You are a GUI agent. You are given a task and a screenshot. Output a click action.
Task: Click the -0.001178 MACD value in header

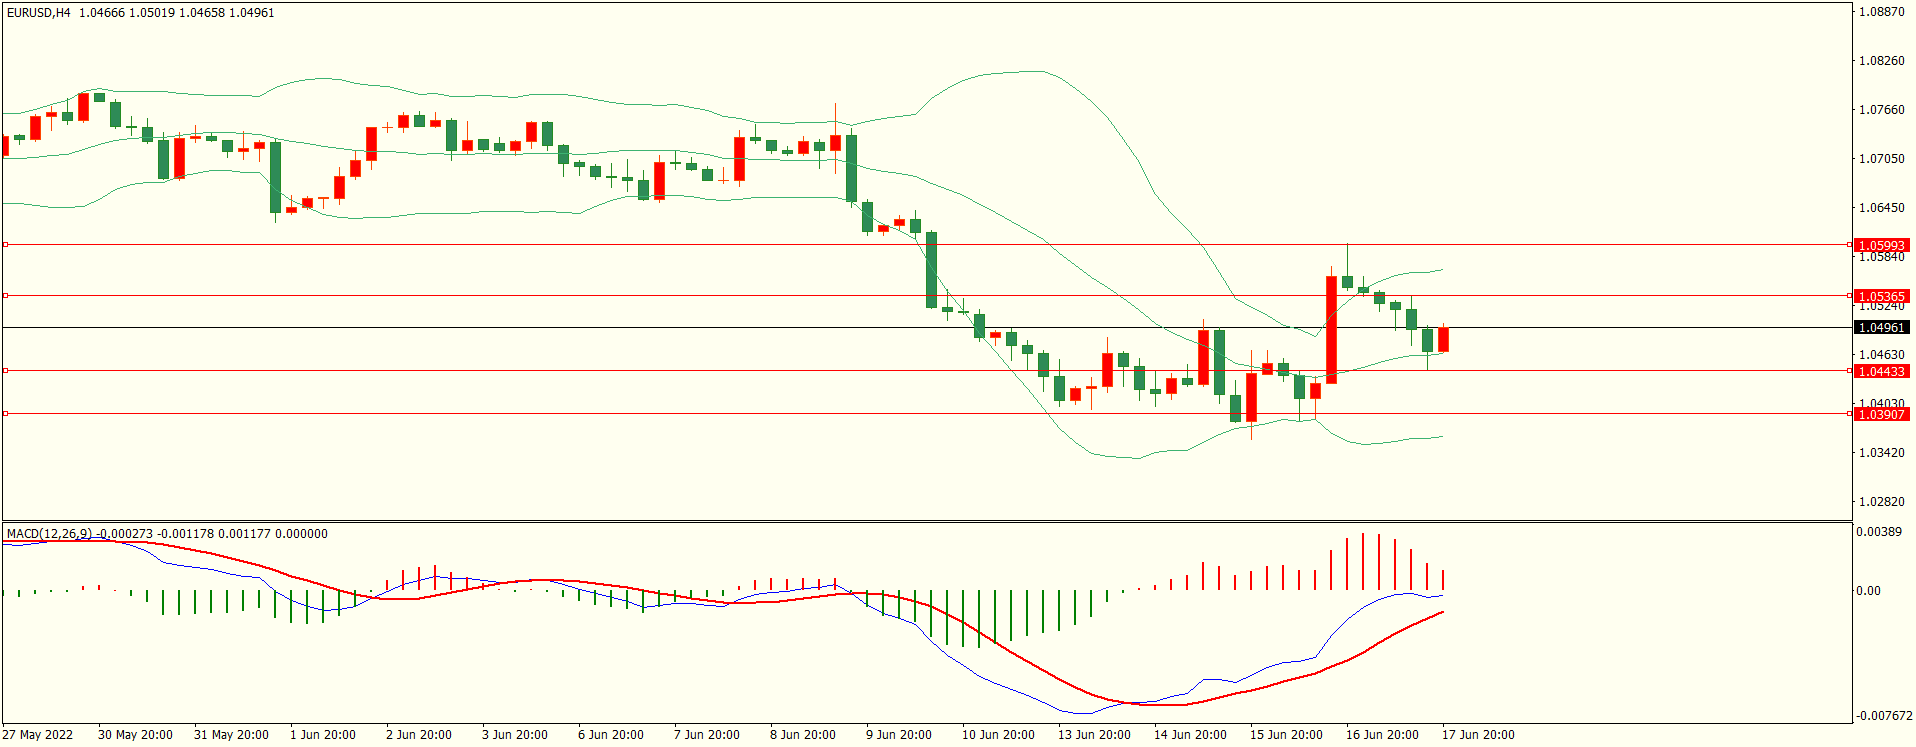(185, 534)
